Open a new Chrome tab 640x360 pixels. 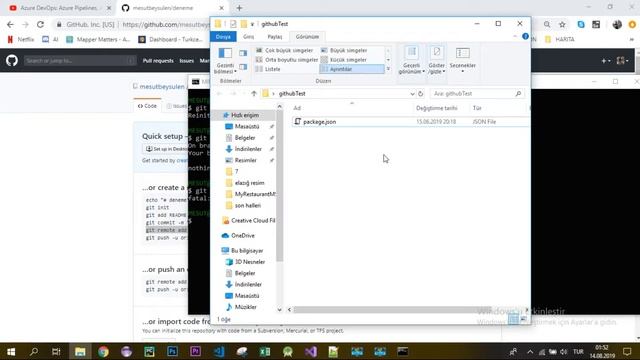click(239, 8)
